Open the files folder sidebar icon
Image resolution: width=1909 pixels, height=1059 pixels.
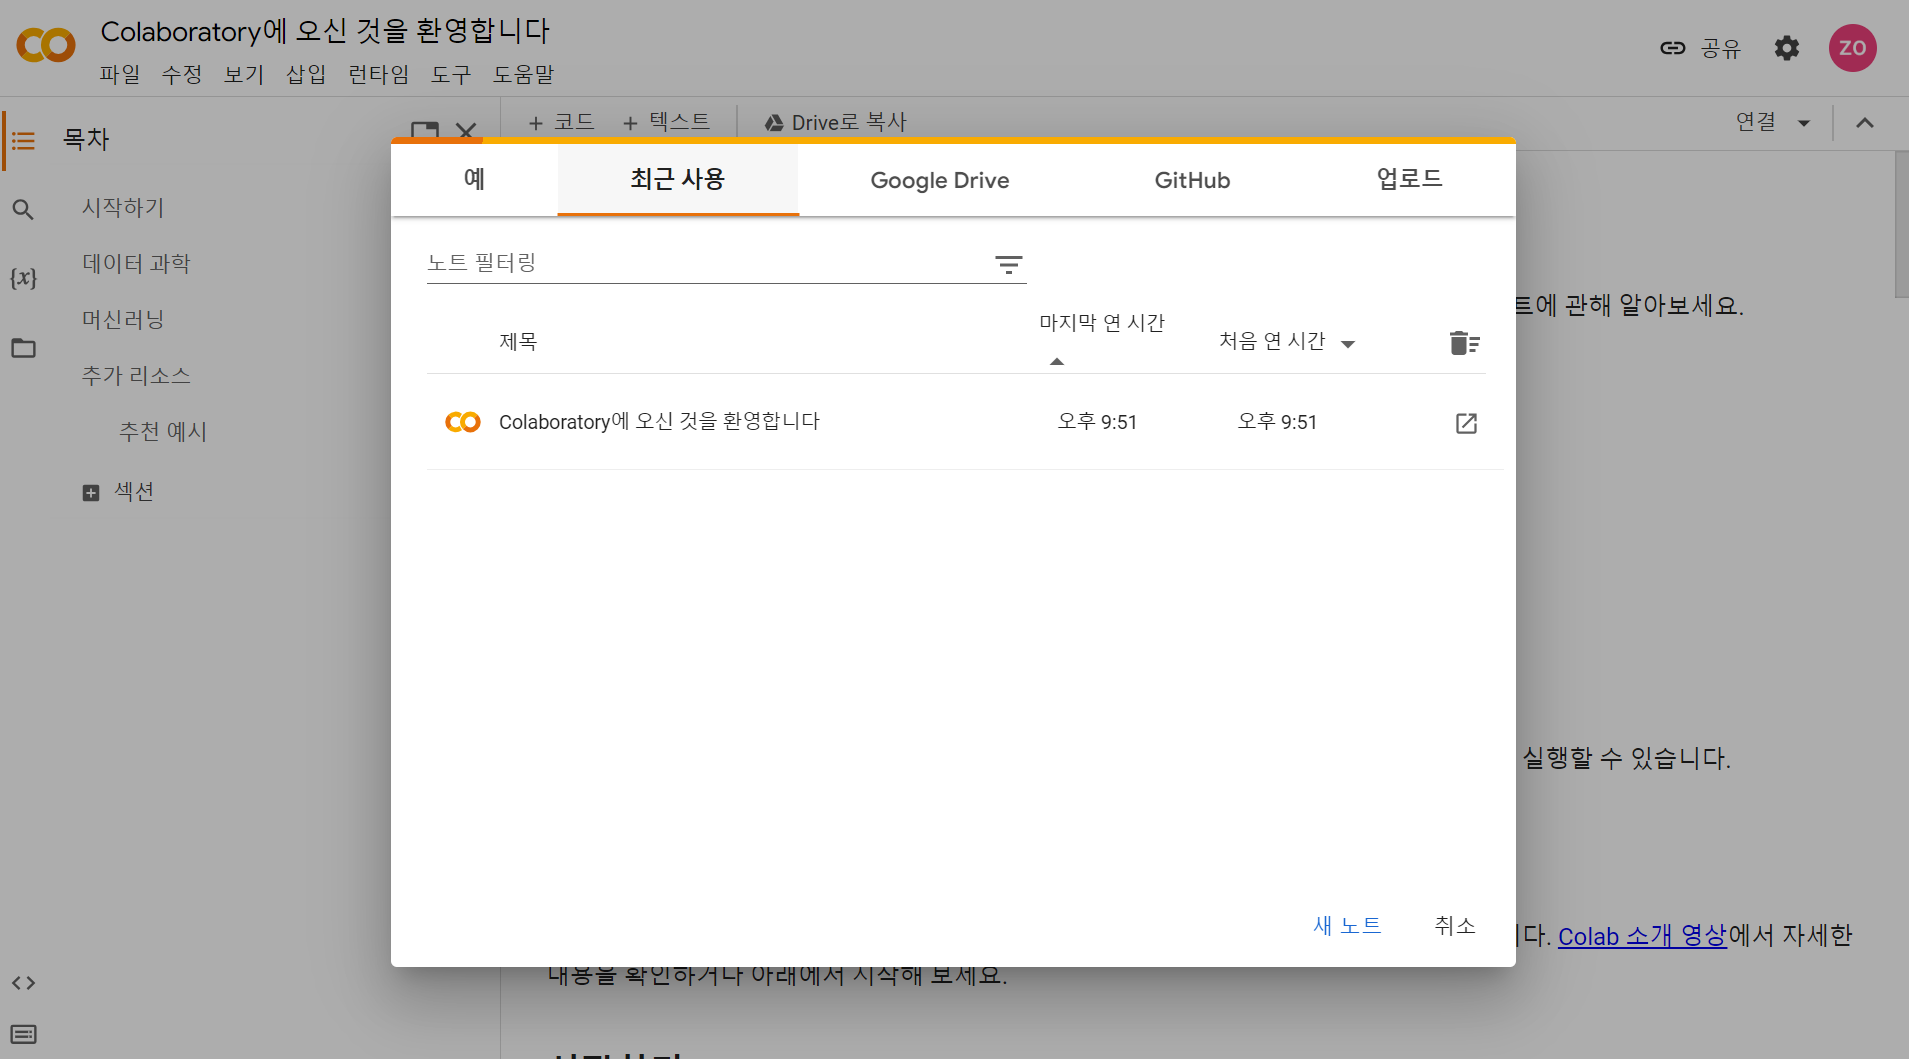pyautogui.click(x=23, y=348)
